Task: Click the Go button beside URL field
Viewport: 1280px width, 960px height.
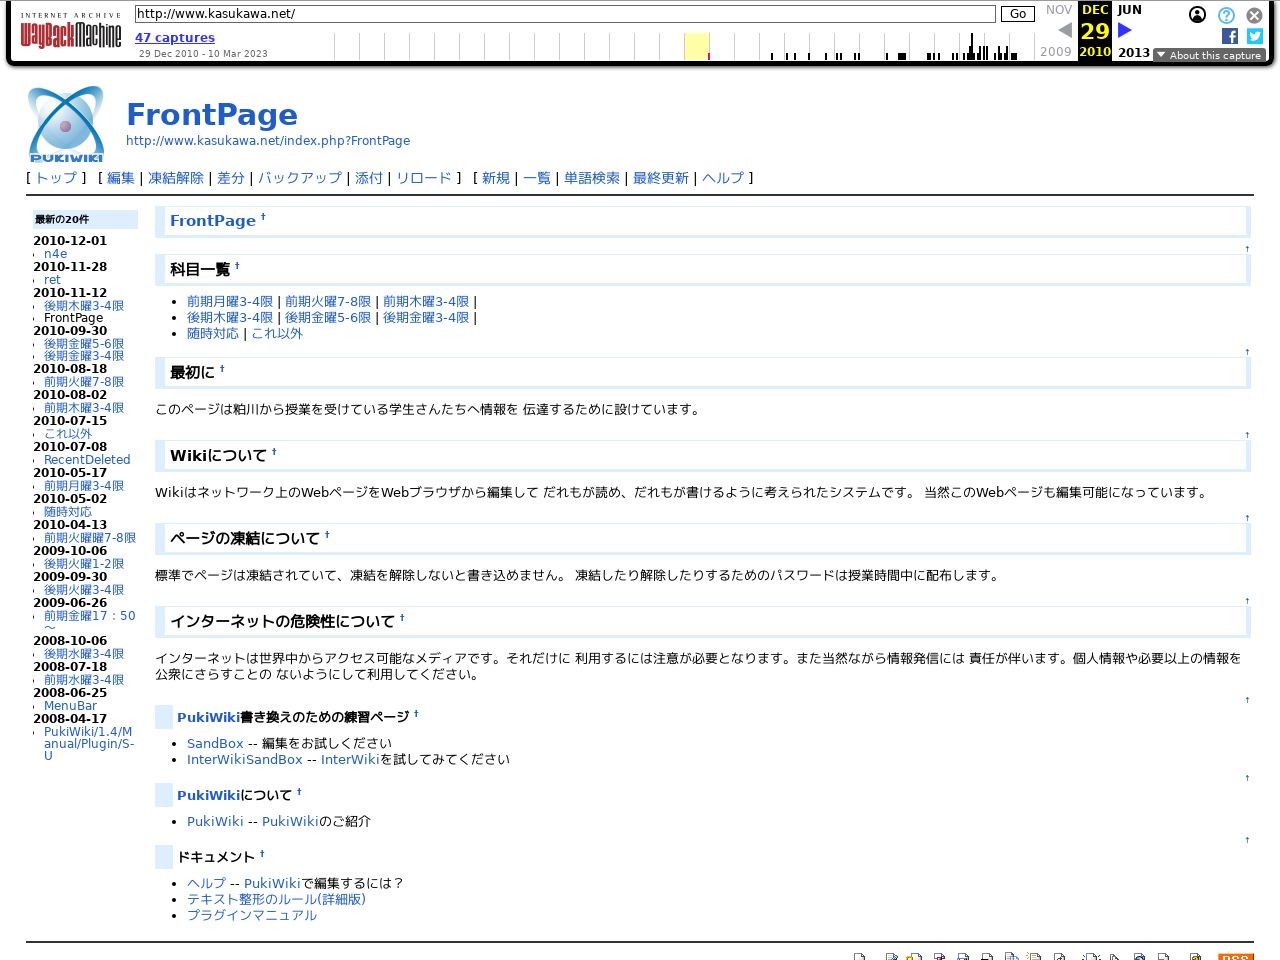Action: 1017,14
